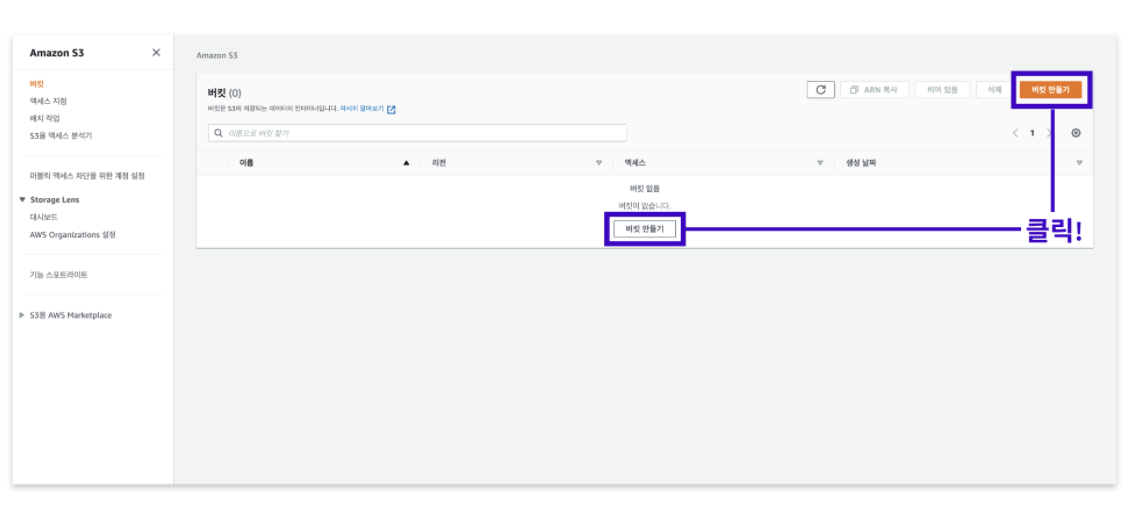1144x512 pixels.
Task: Click the white 버킷 만들기 button in the empty table
Action: point(644,228)
